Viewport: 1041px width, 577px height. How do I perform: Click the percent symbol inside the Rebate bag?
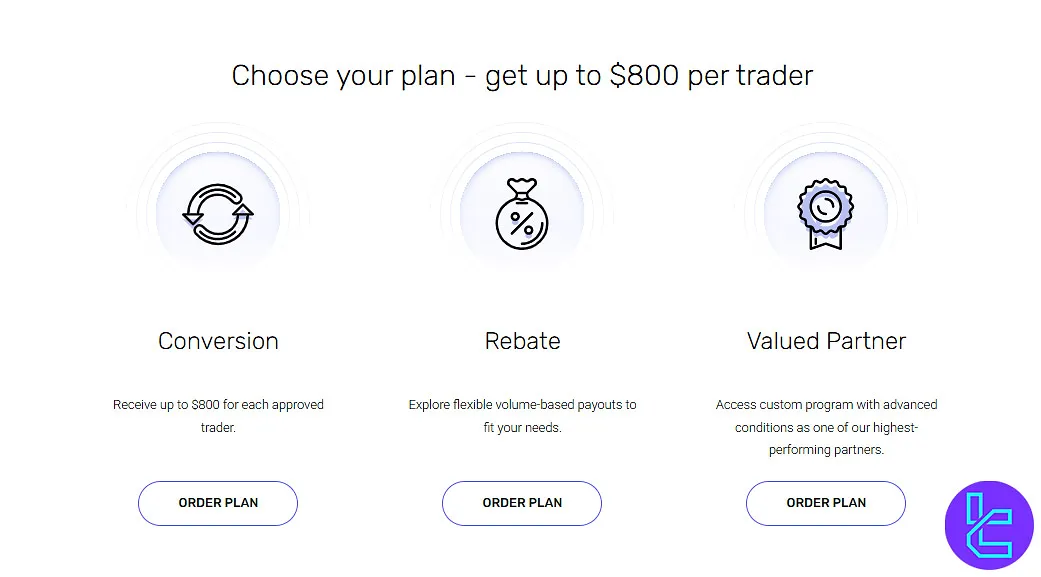click(x=524, y=222)
